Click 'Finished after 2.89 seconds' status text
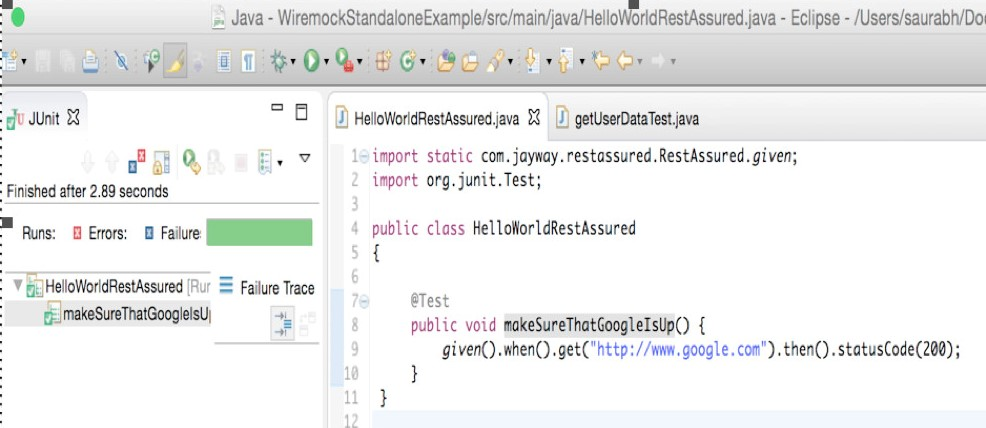 click(x=87, y=192)
